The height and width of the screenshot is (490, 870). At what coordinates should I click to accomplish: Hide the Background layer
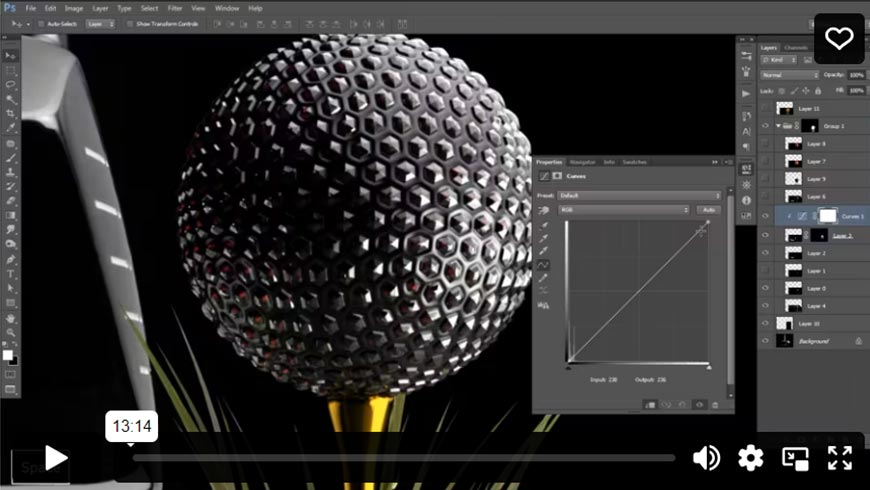[x=765, y=341]
